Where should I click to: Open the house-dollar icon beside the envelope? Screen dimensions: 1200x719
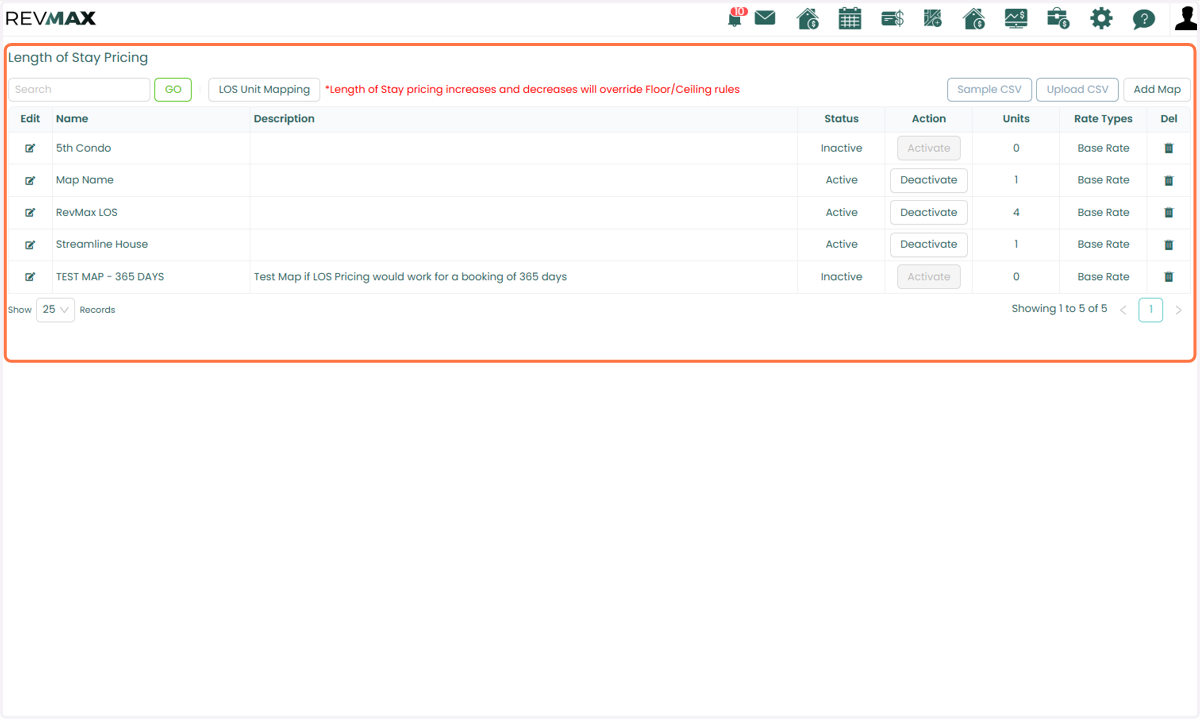click(x=808, y=18)
